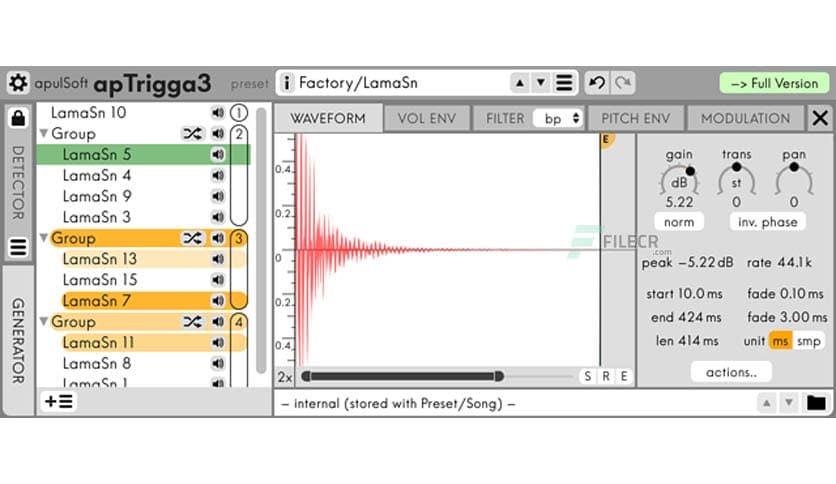This screenshot has height=484, width=836.
Task: Open the sidebar list menu icon
Action: click(18, 247)
